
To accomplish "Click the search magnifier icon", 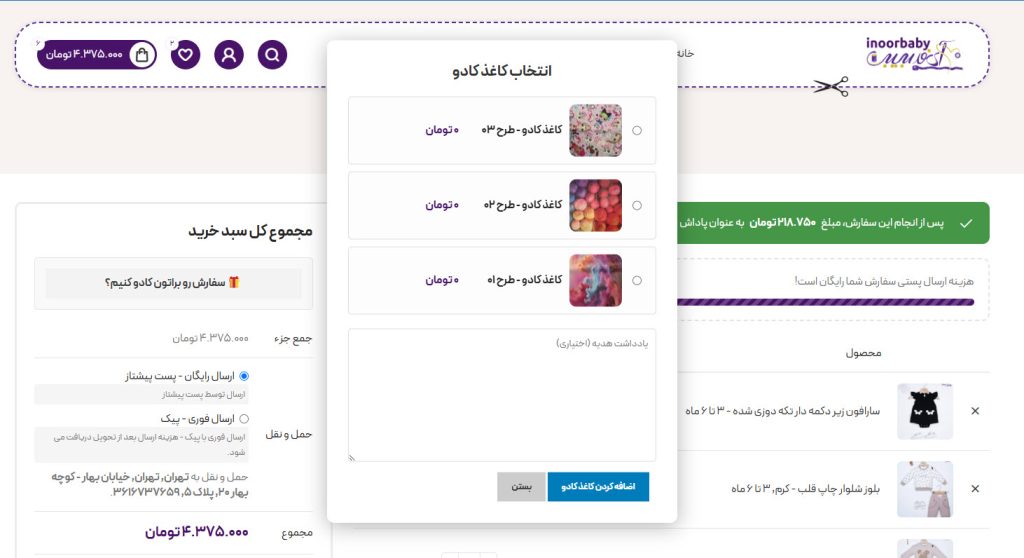I will point(272,54).
